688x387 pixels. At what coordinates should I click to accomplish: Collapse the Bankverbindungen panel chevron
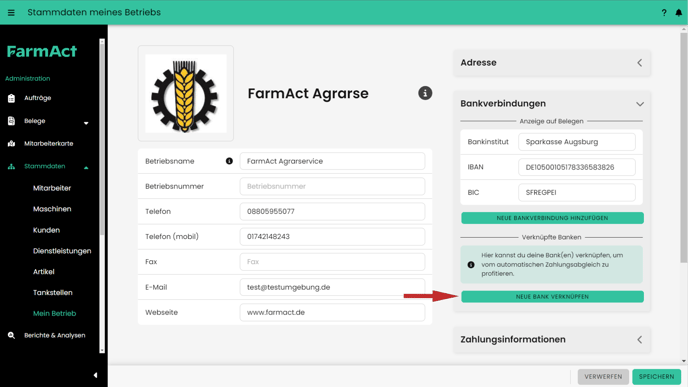640,104
